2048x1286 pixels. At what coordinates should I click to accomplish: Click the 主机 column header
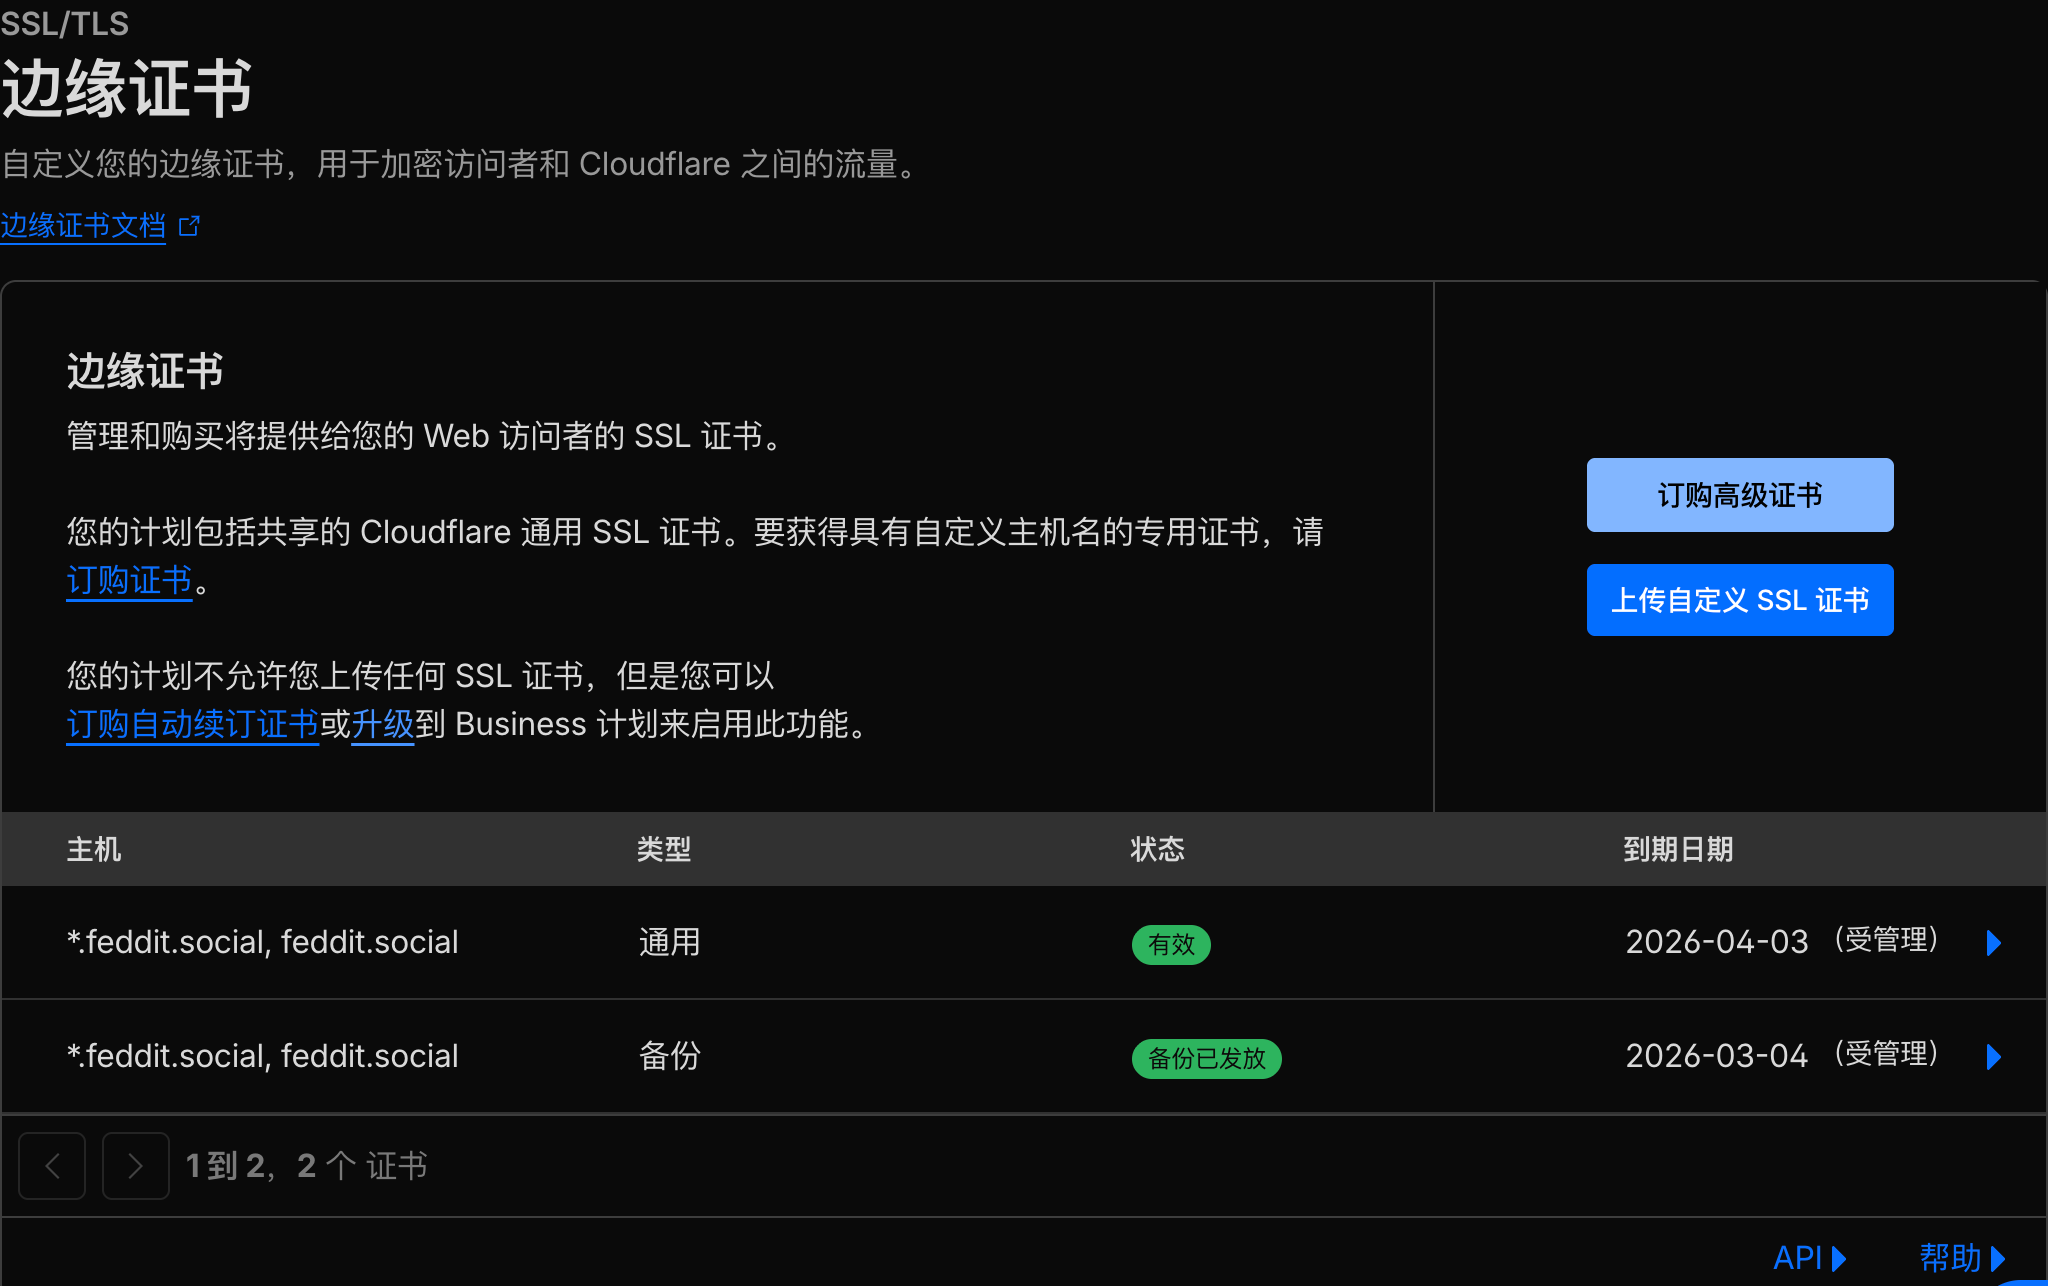pyautogui.click(x=94, y=849)
